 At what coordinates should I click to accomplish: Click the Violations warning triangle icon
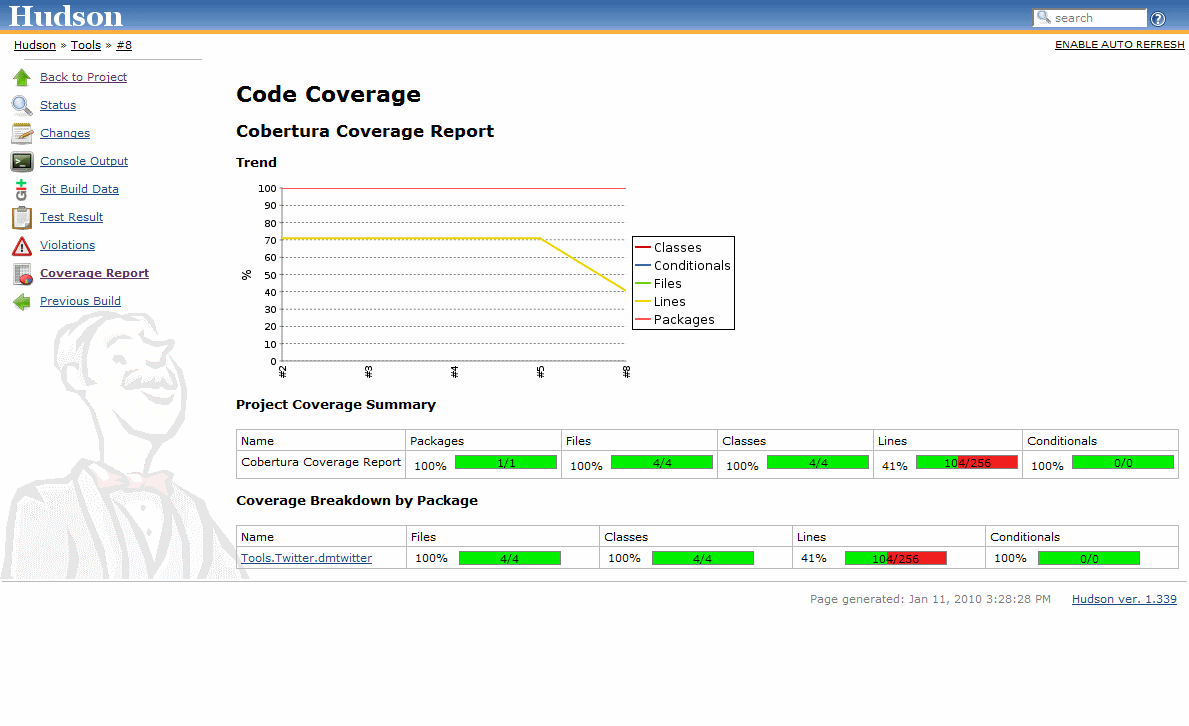pos(22,246)
